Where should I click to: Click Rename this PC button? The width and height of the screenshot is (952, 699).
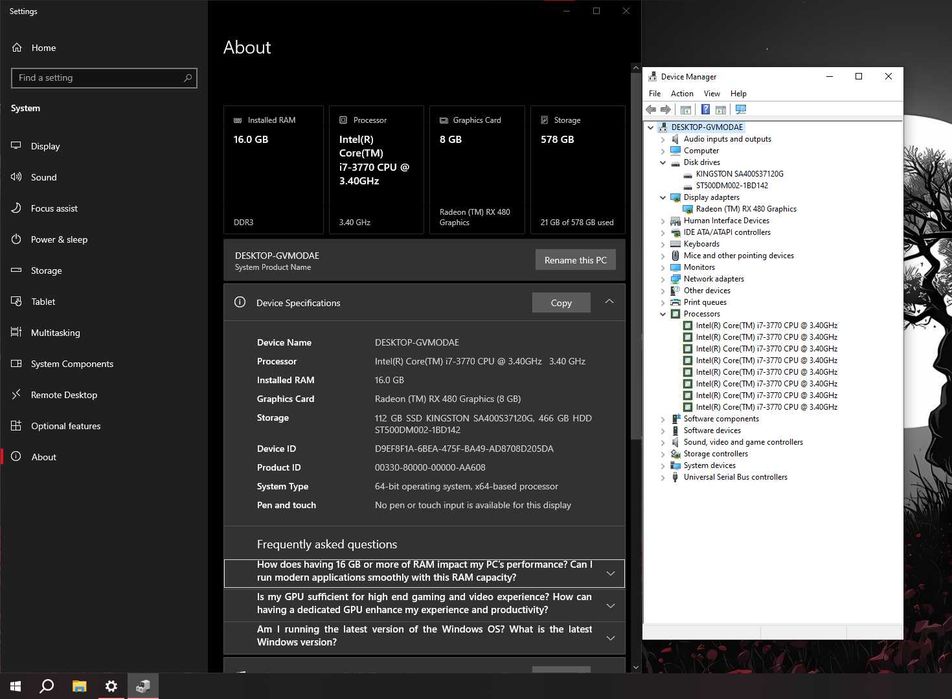pyautogui.click(x=576, y=260)
